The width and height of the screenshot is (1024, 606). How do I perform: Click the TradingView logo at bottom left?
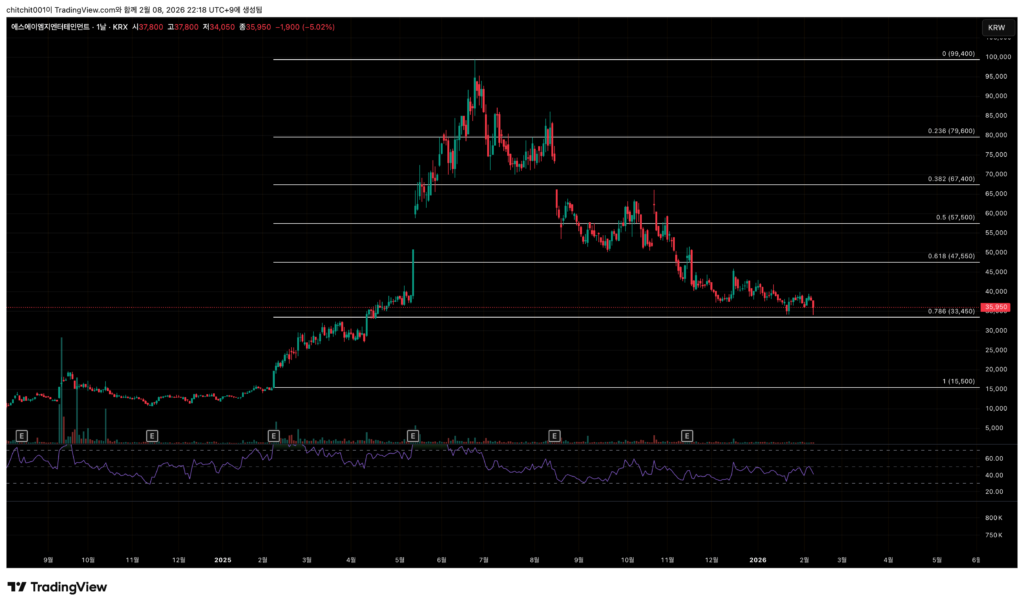(x=57, y=587)
